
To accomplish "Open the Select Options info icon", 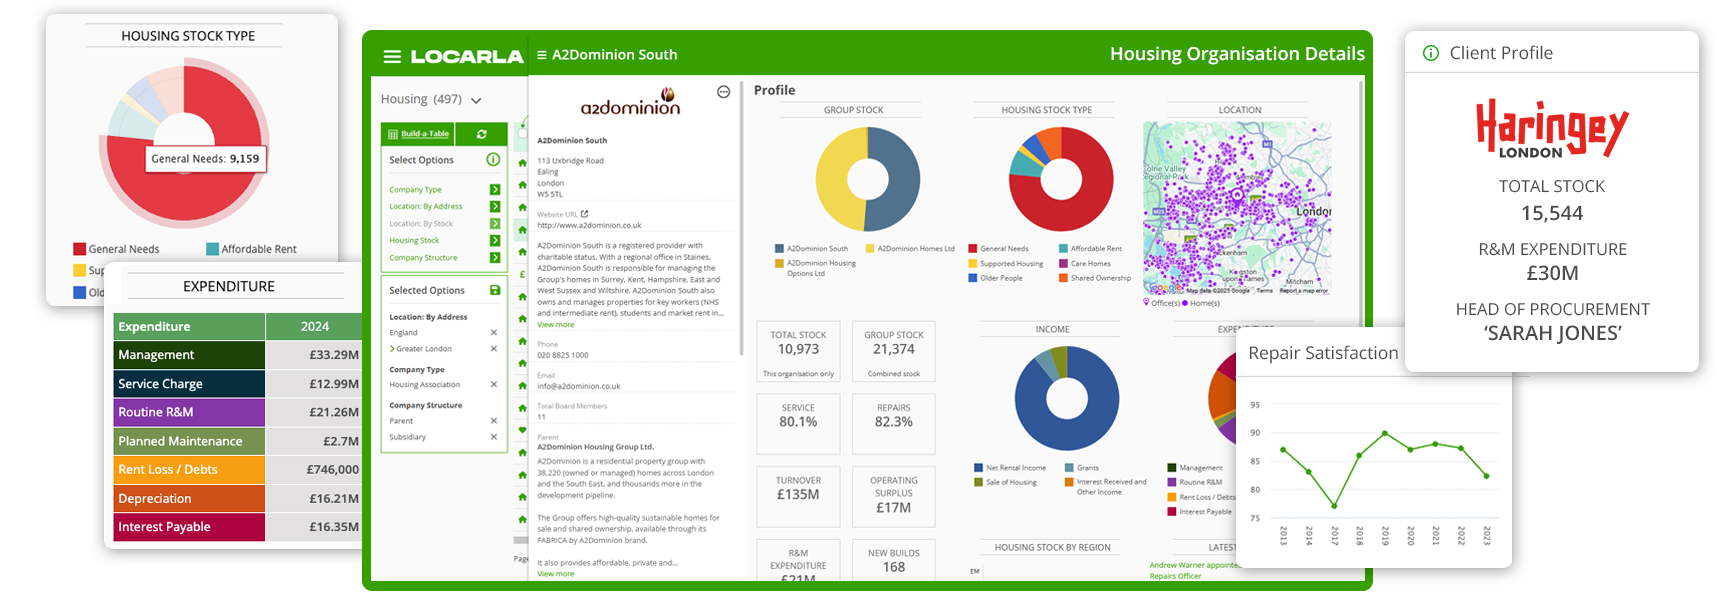I will pyautogui.click(x=493, y=160).
